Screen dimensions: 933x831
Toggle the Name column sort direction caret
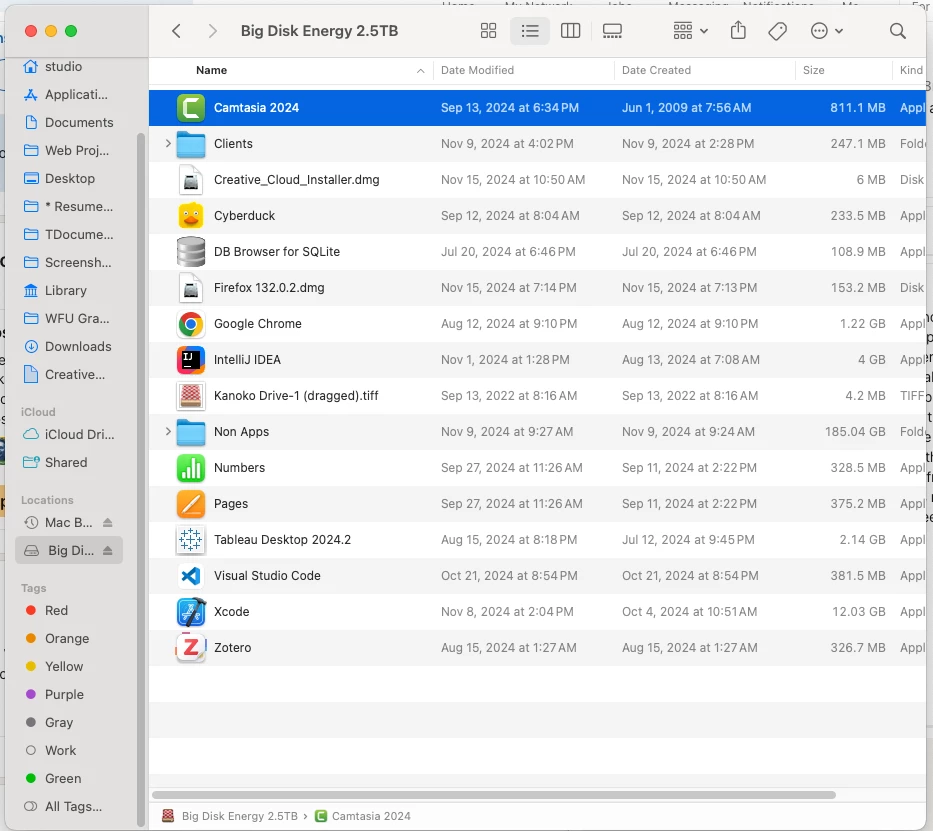pyautogui.click(x=421, y=71)
